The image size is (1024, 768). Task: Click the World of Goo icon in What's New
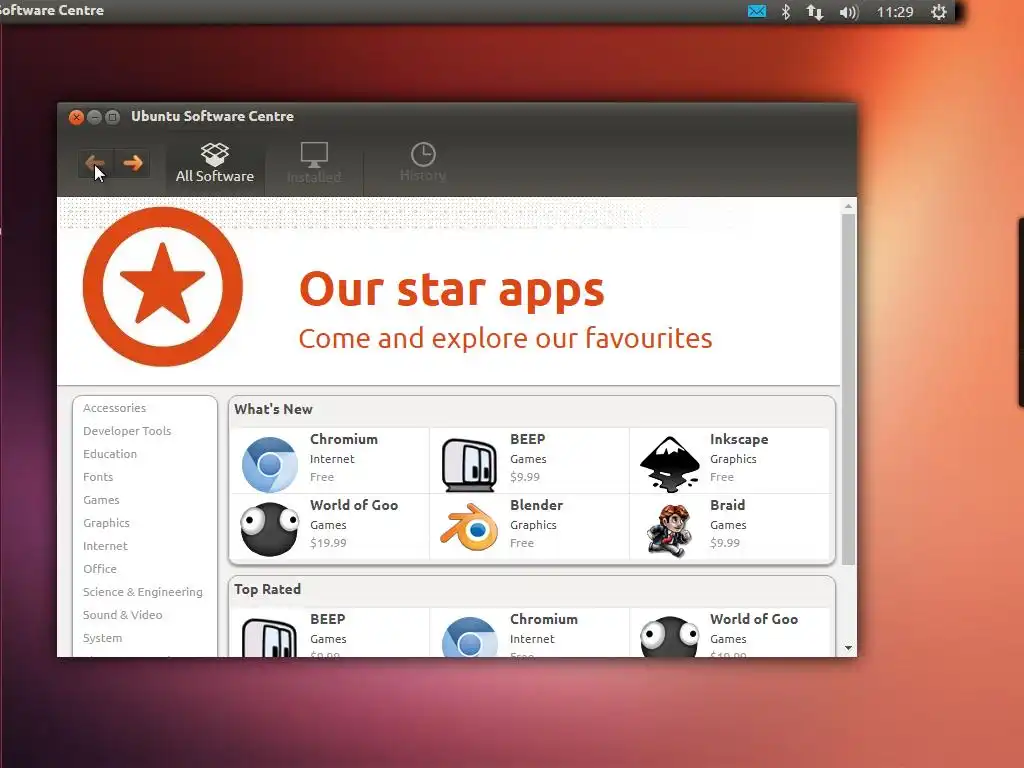point(270,529)
